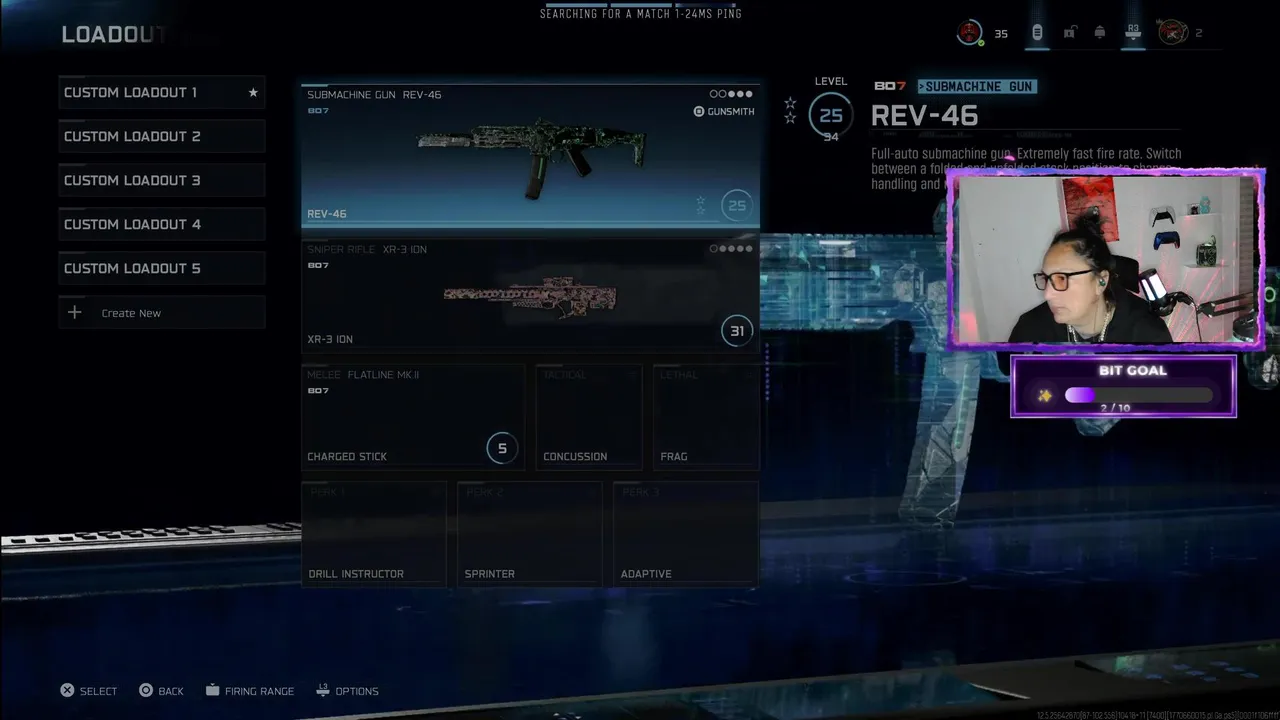Select Custom Loadout 4

click(162, 225)
